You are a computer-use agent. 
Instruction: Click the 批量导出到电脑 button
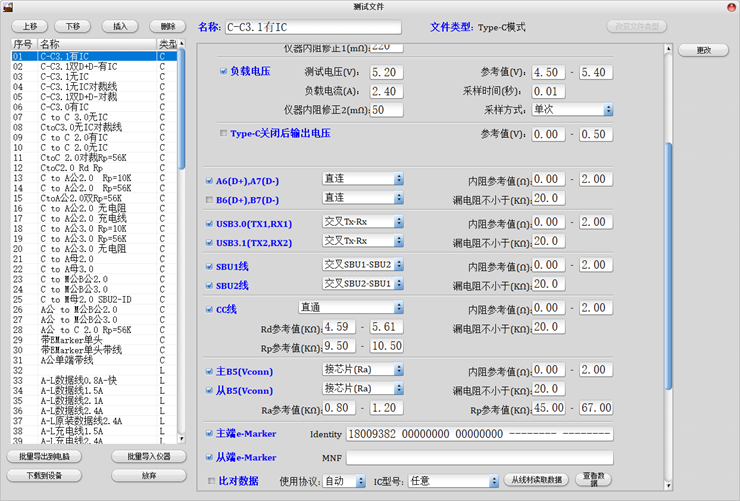point(47,457)
